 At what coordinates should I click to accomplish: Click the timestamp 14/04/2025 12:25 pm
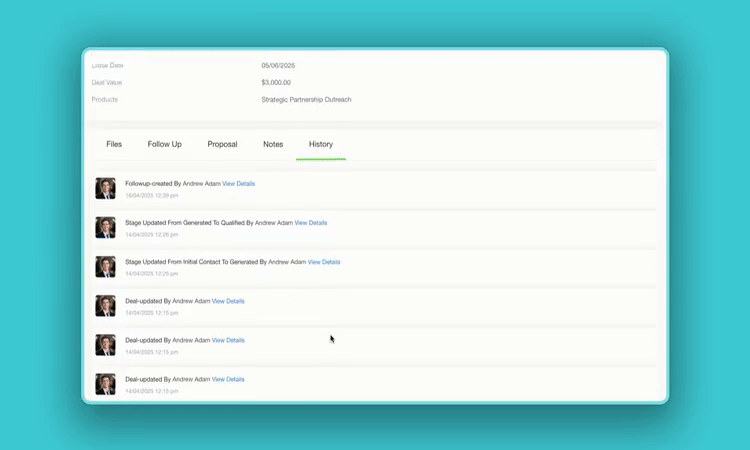pyautogui.click(x=152, y=274)
